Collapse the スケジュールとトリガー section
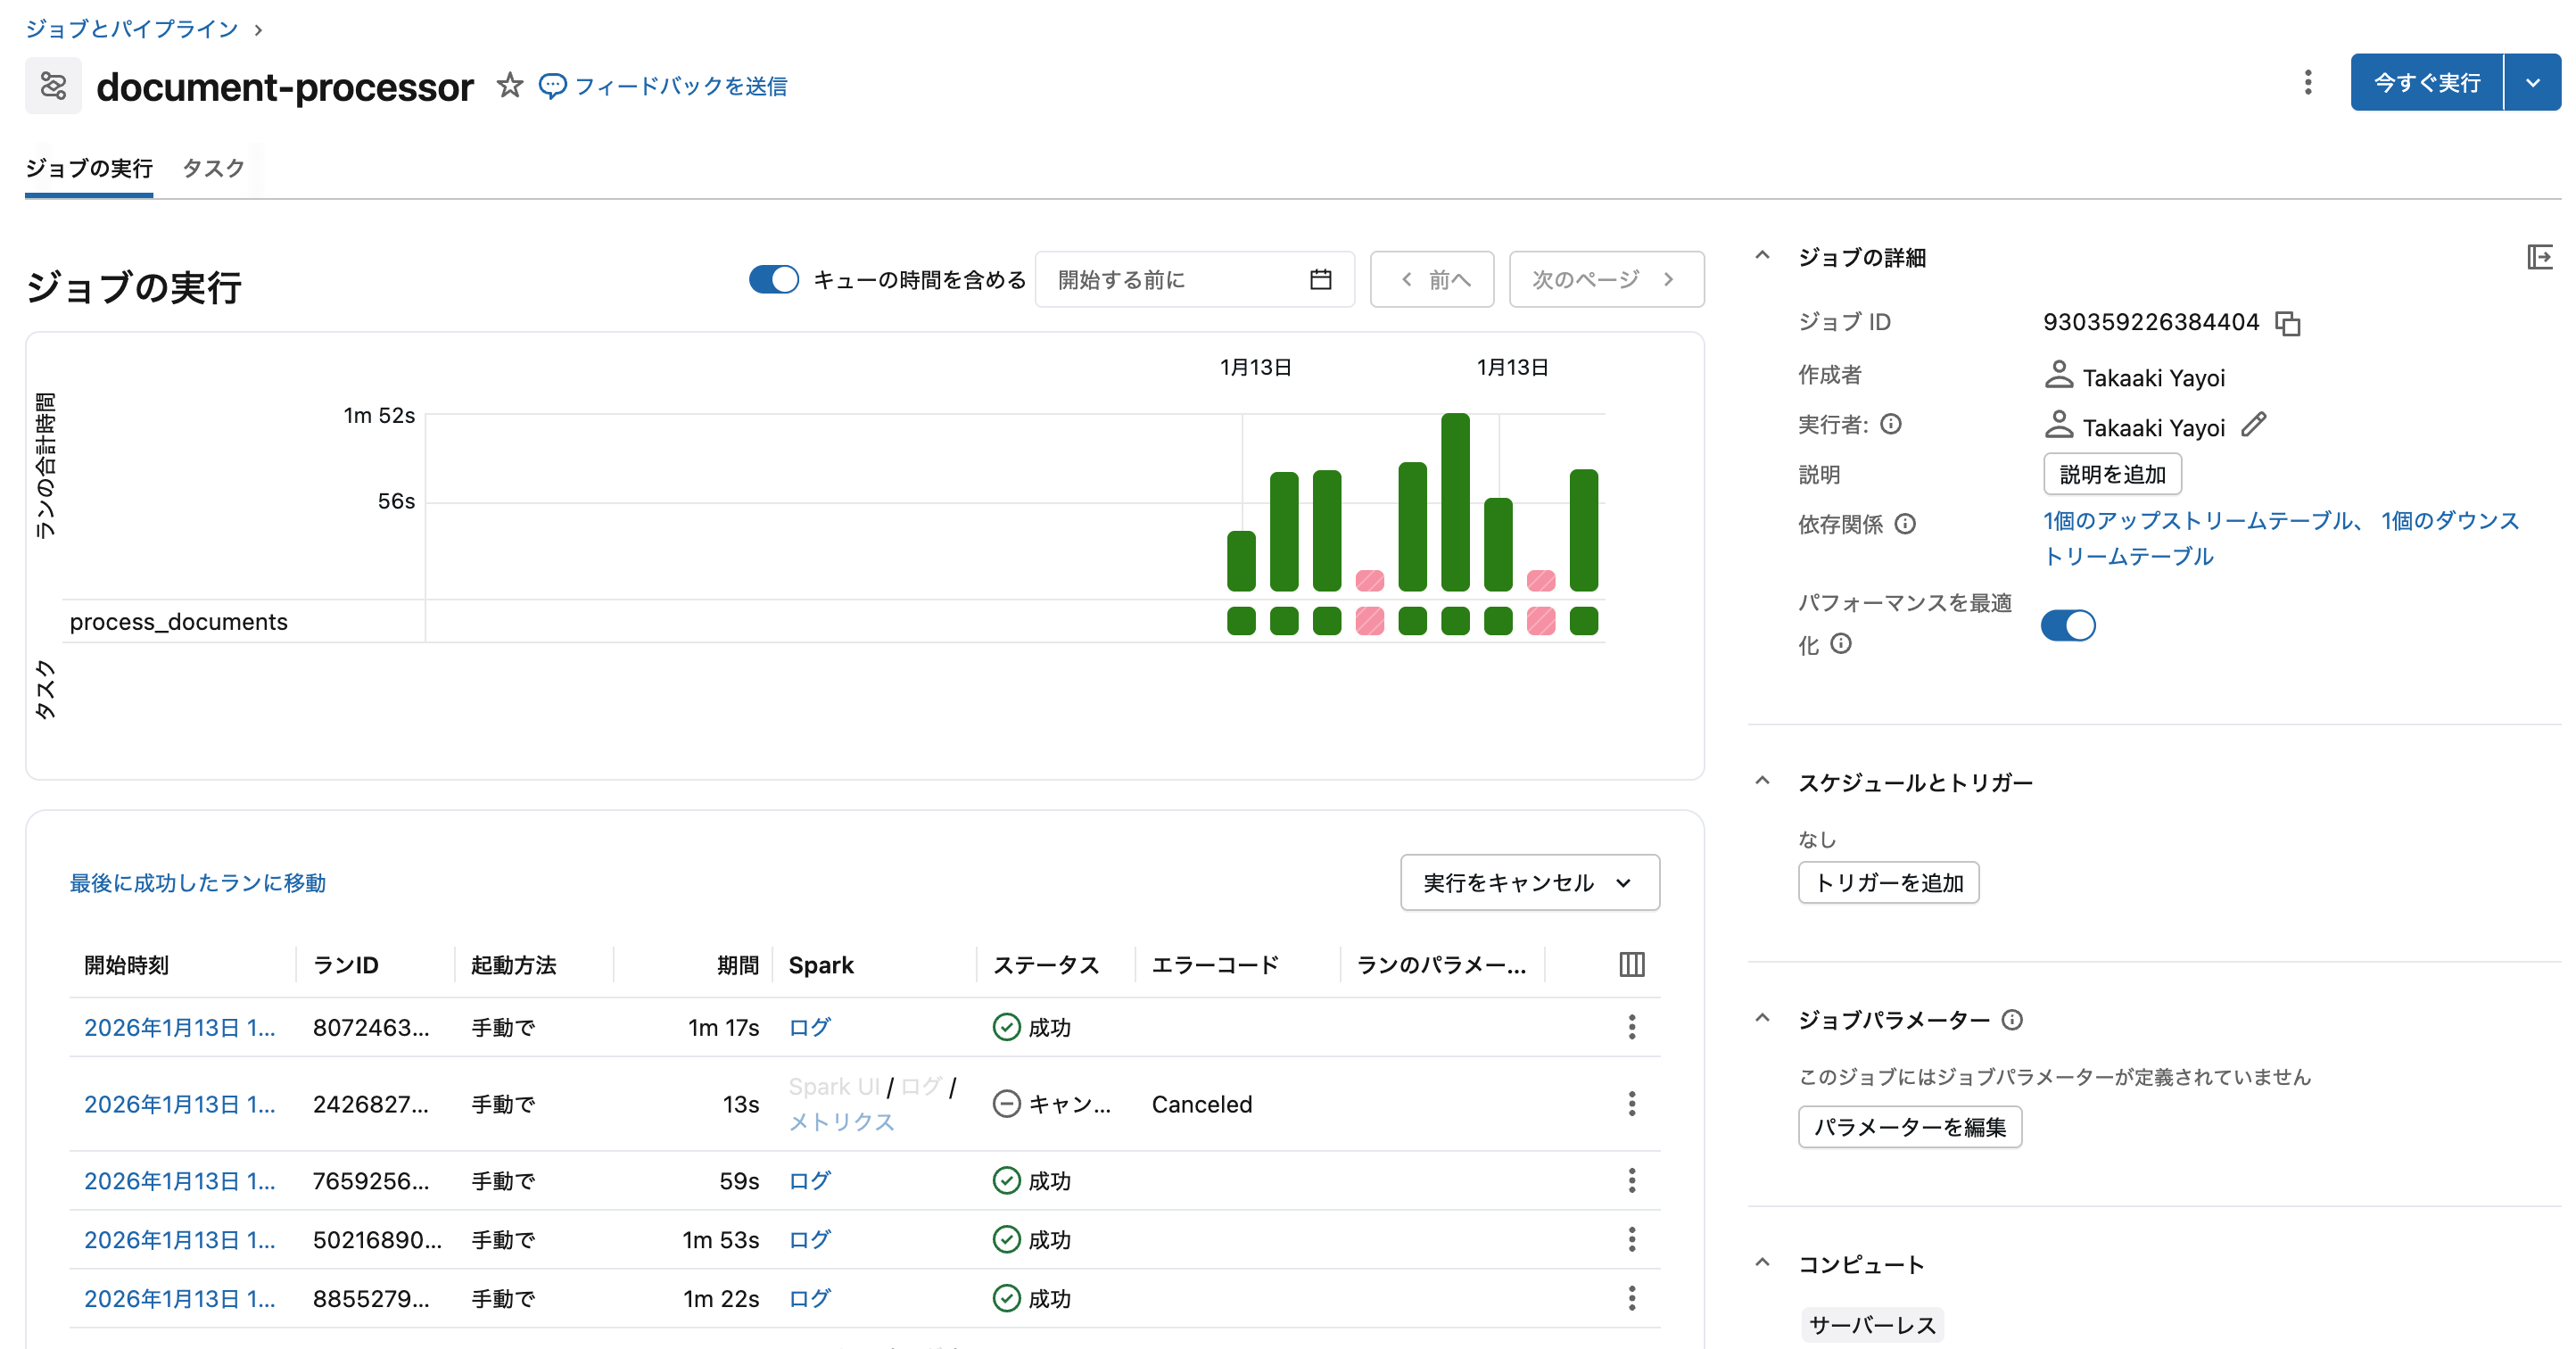Viewport: 2576px width, 1349px height. point(1762,782)
